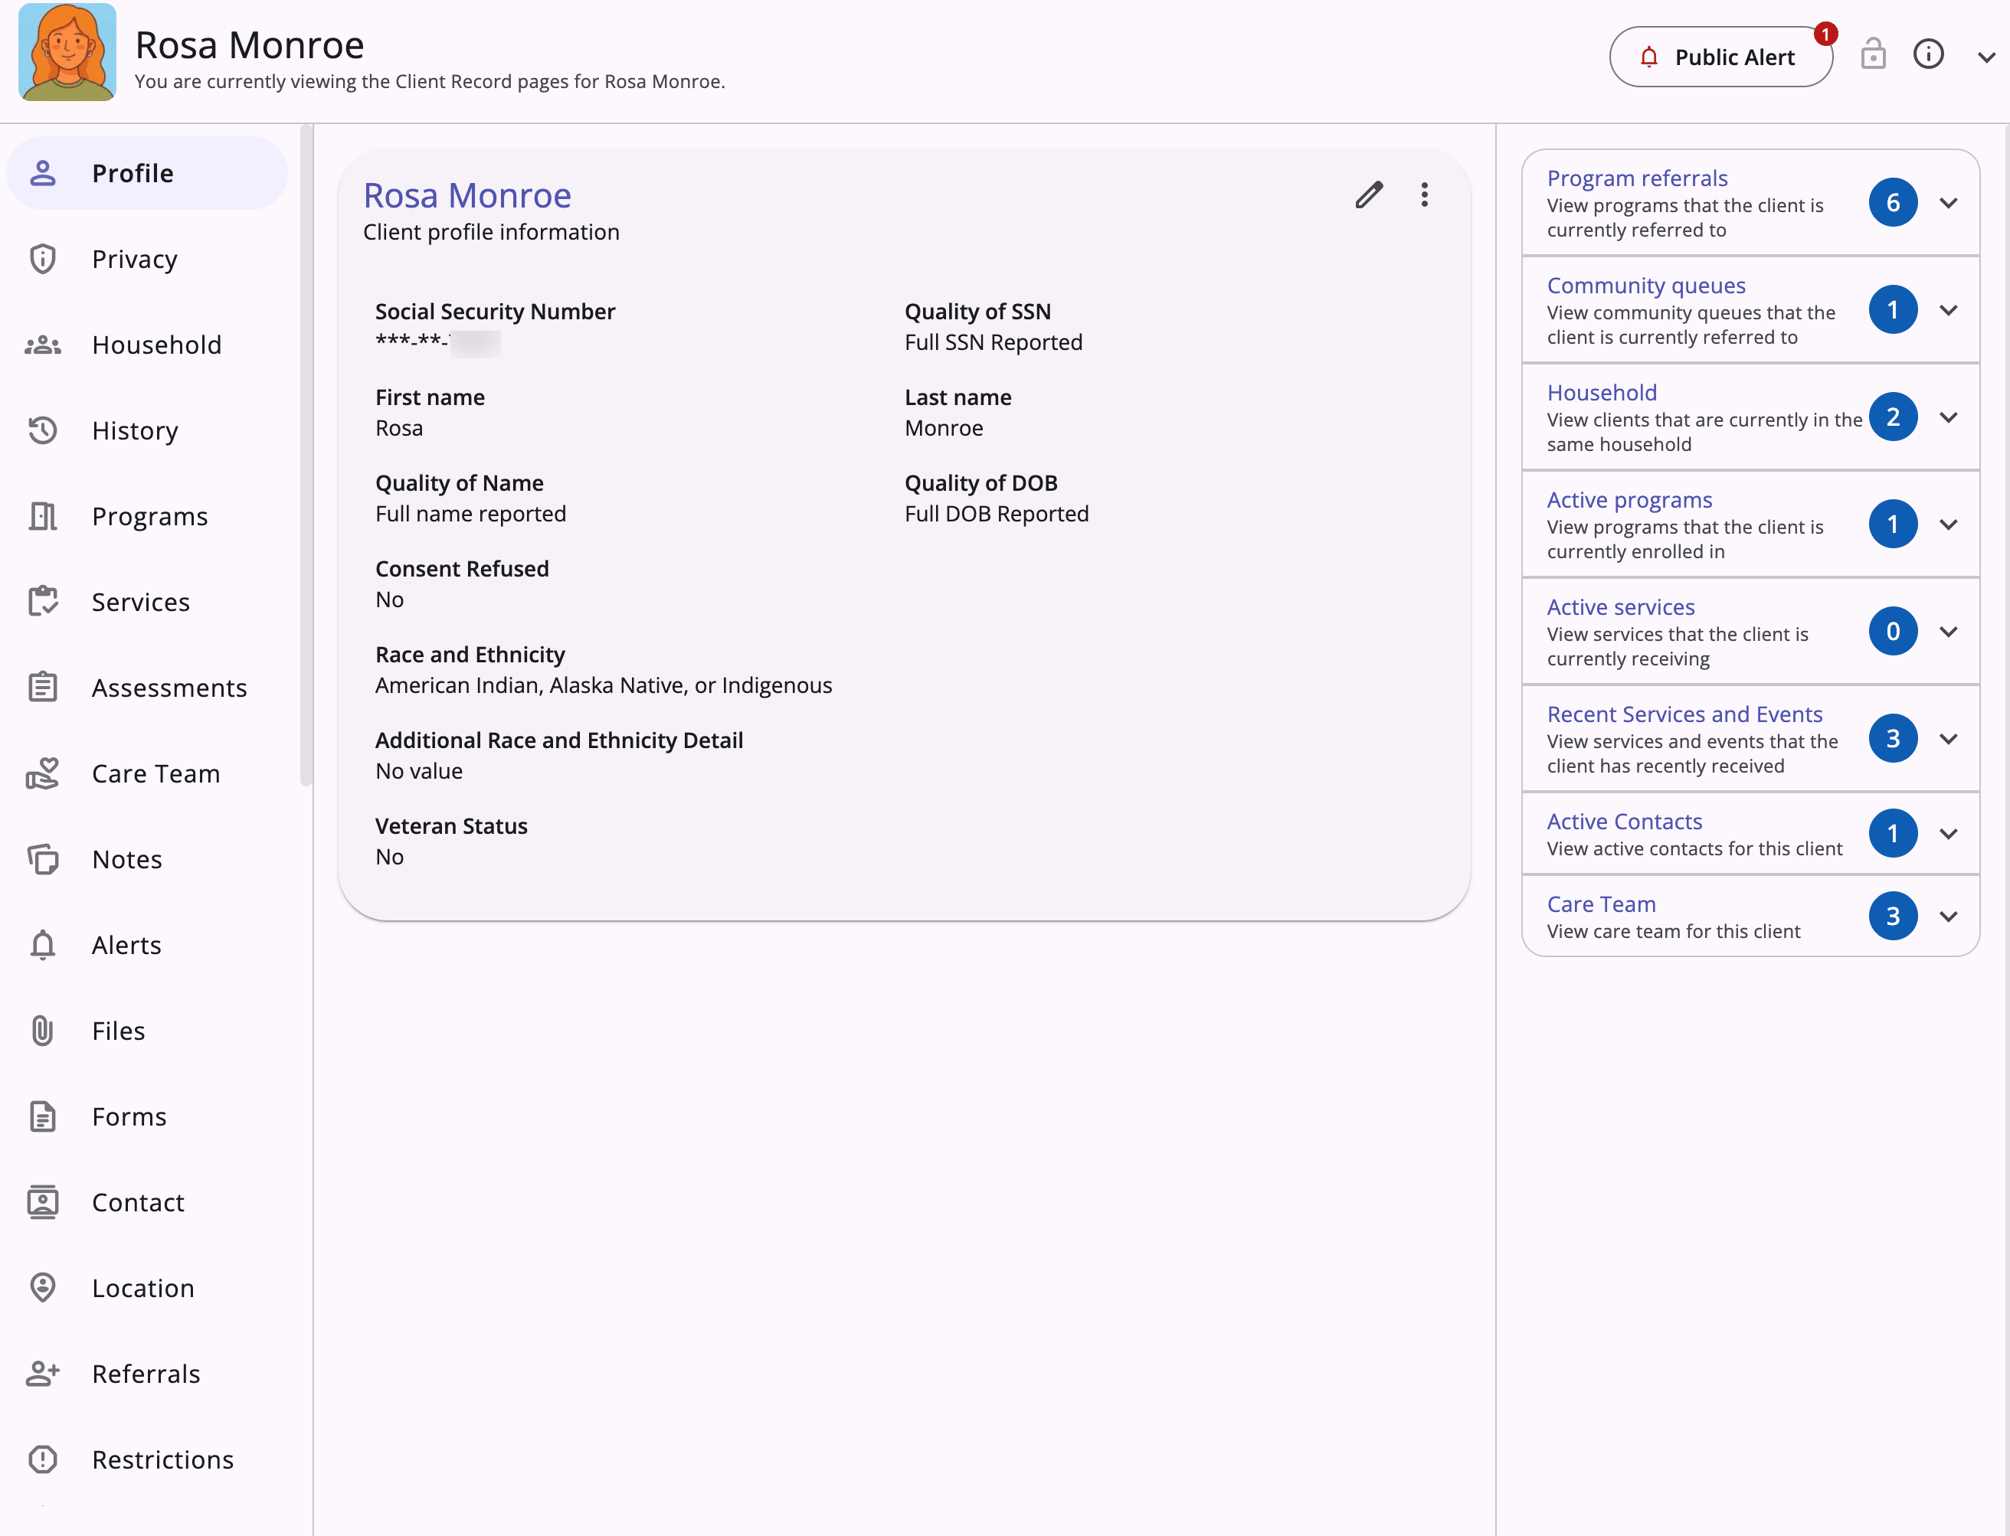Expand the Active programs chevron

[1949, 524]
